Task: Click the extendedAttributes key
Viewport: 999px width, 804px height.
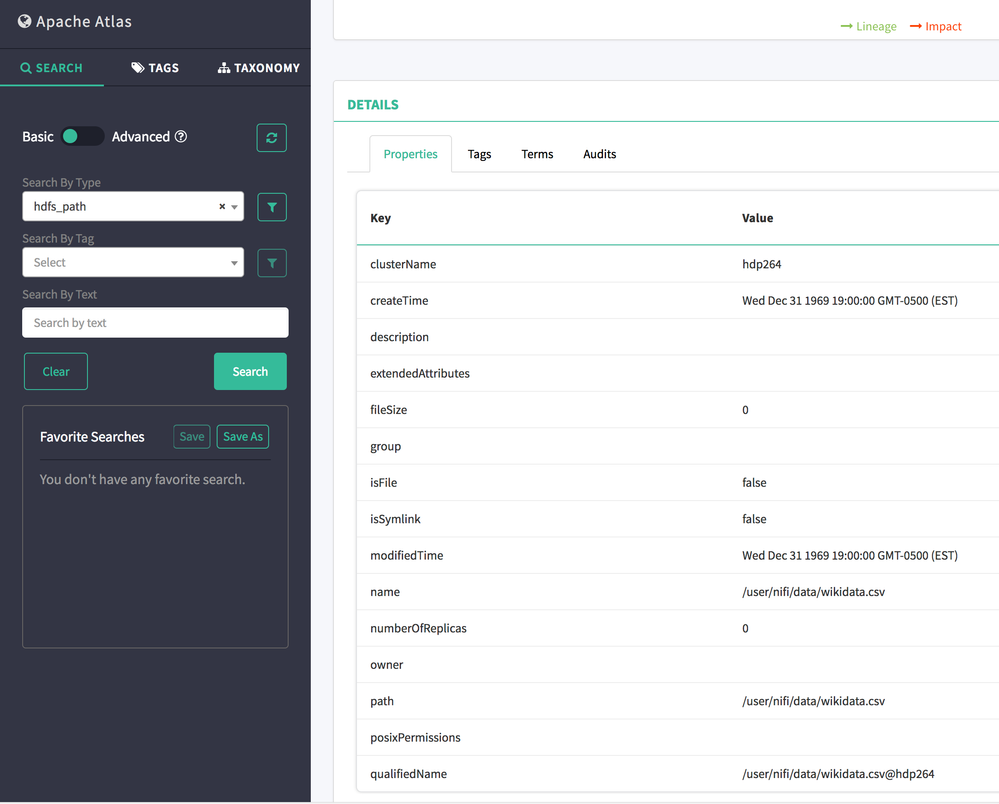Action: pyautogui.click(x=420, y=373)
